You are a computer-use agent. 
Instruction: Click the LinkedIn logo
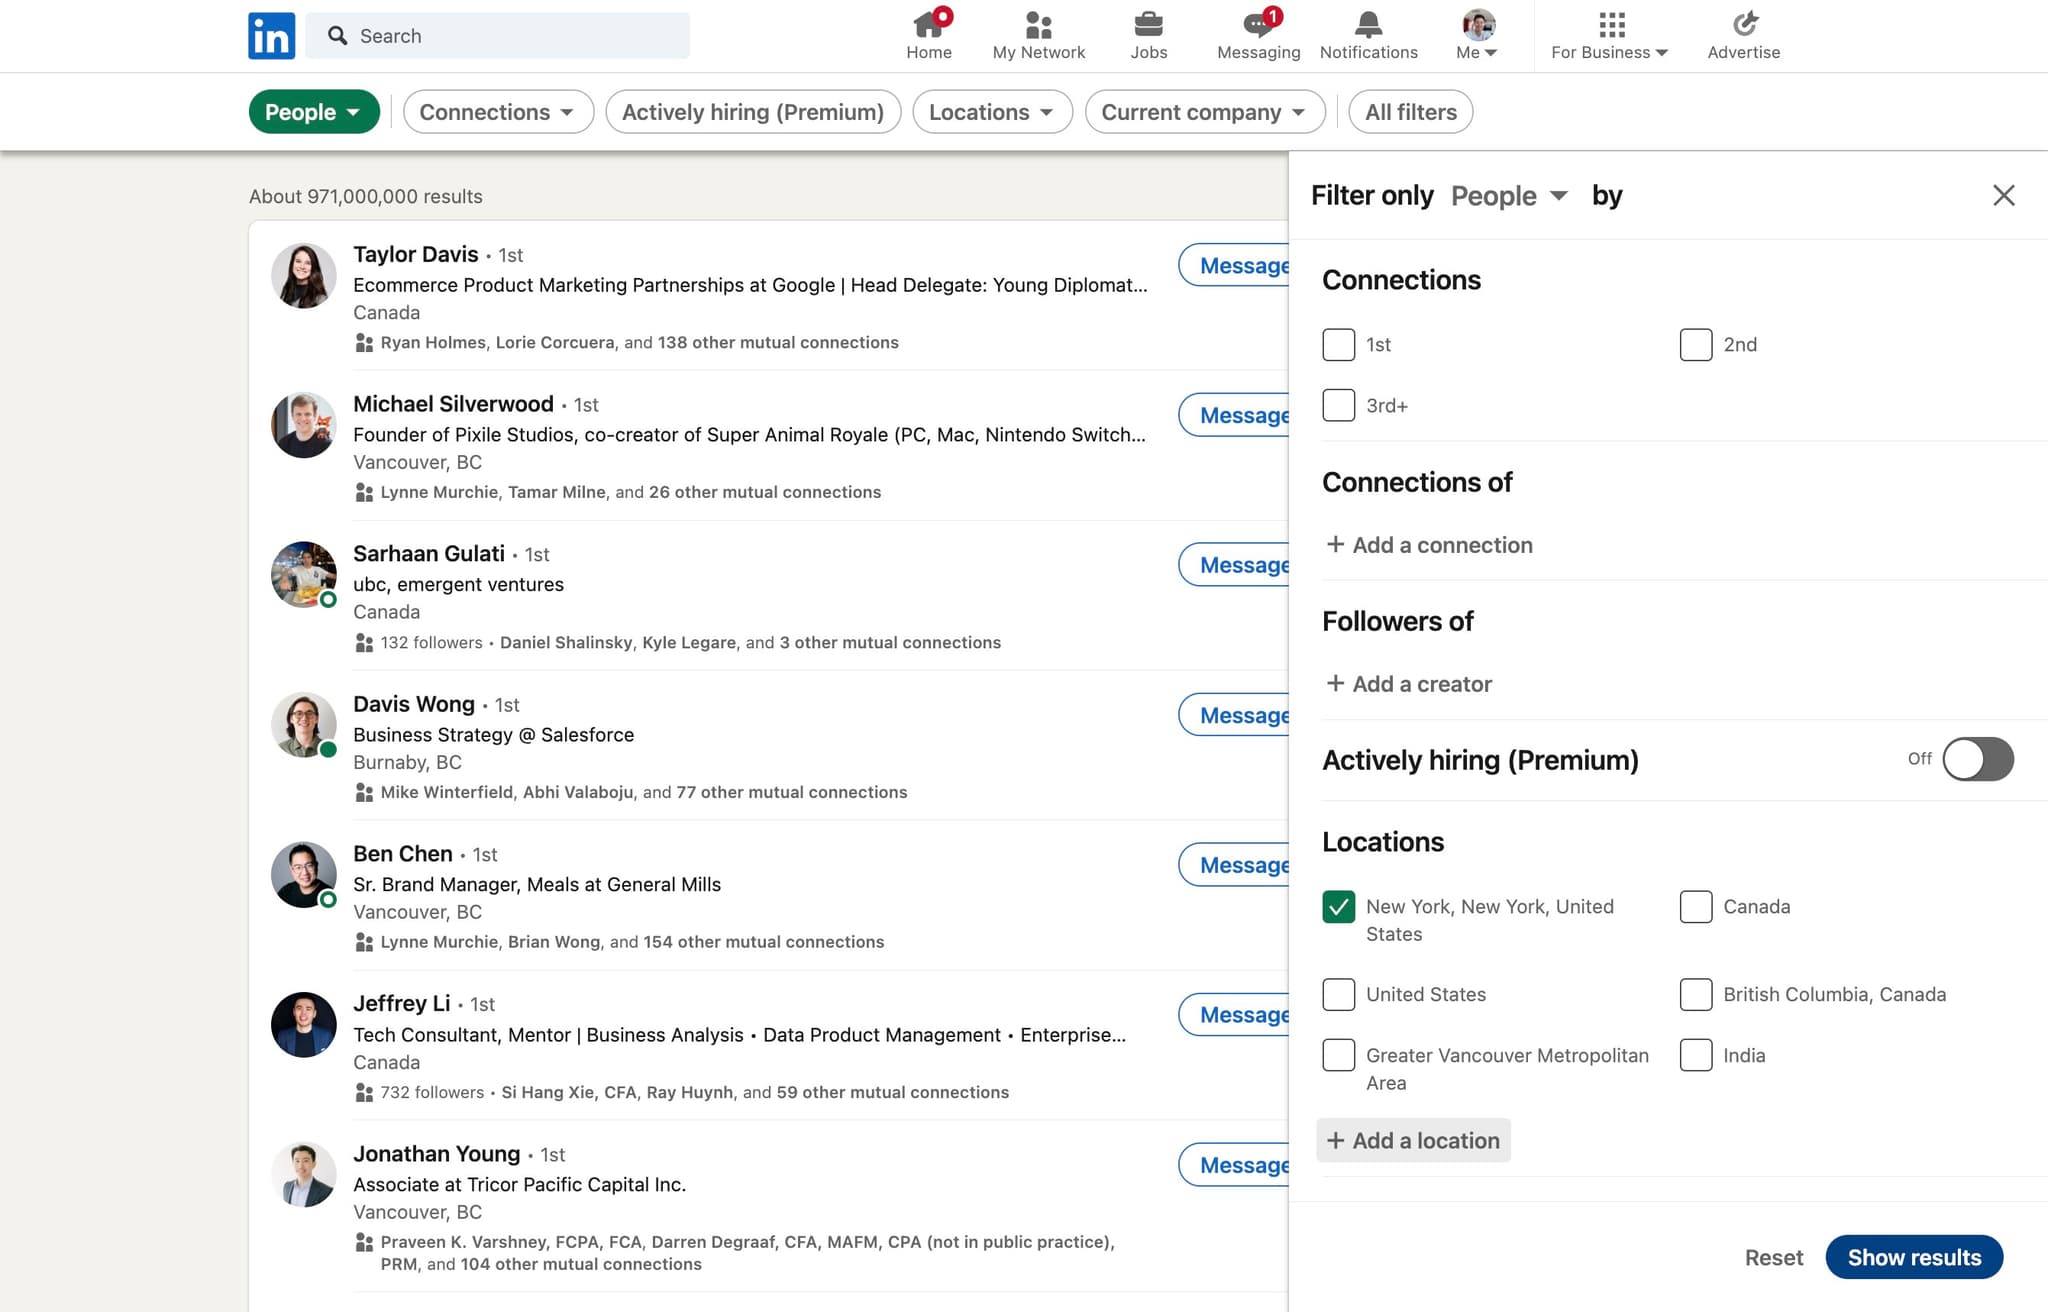pyautogui.click(x=271, y=35)
